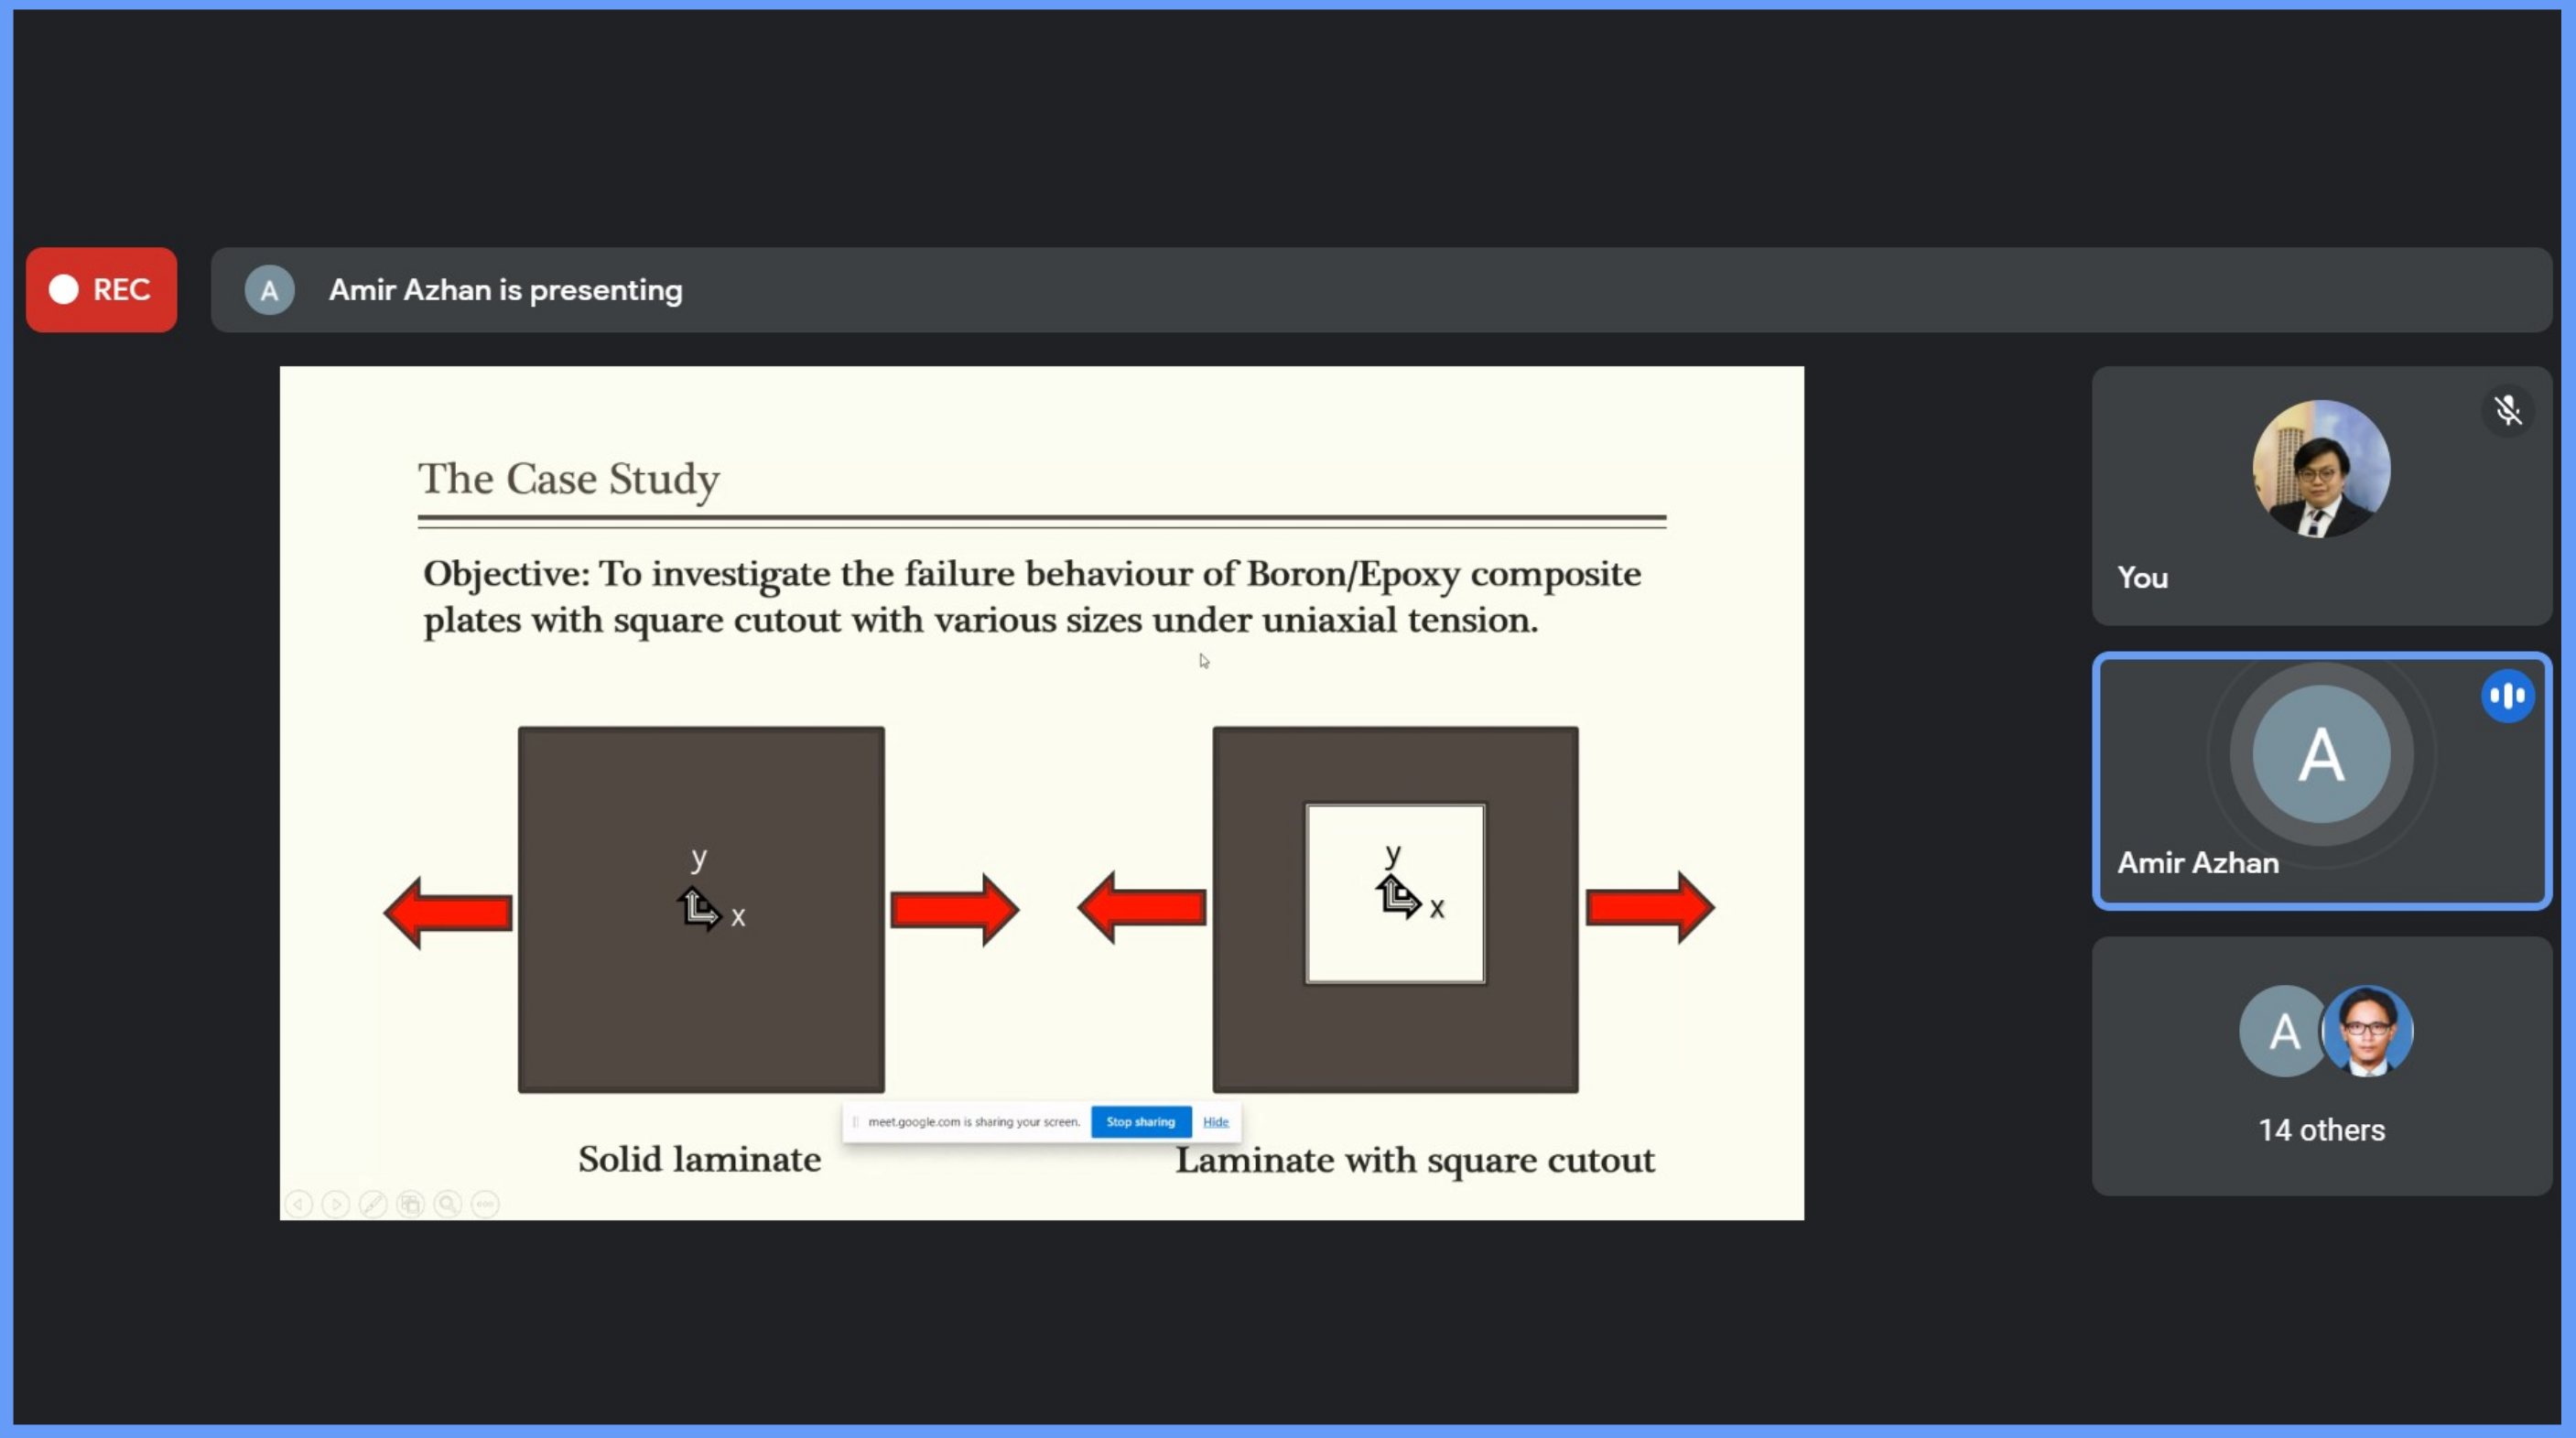
Task: Click the muted microphone icon on your tile
Action: tap(2507, 410)
